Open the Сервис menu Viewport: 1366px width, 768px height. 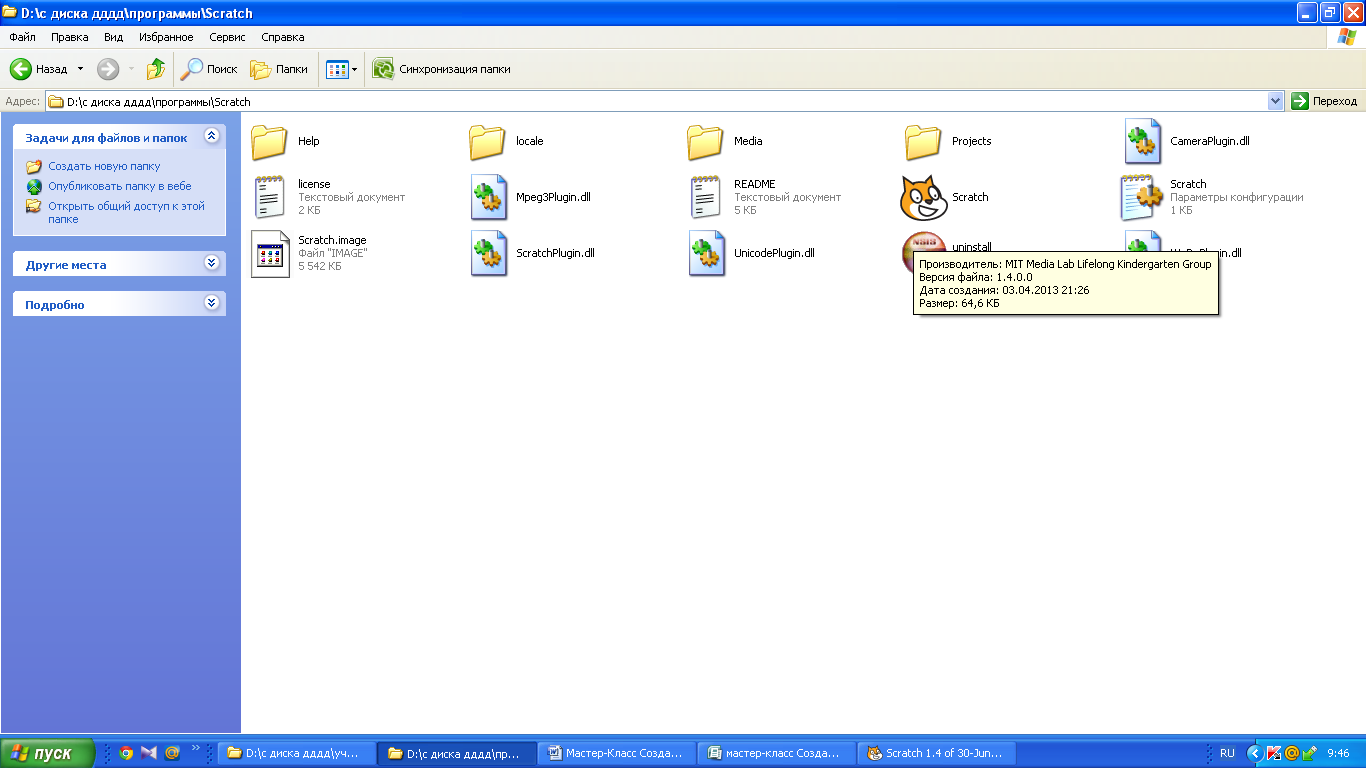227,37
